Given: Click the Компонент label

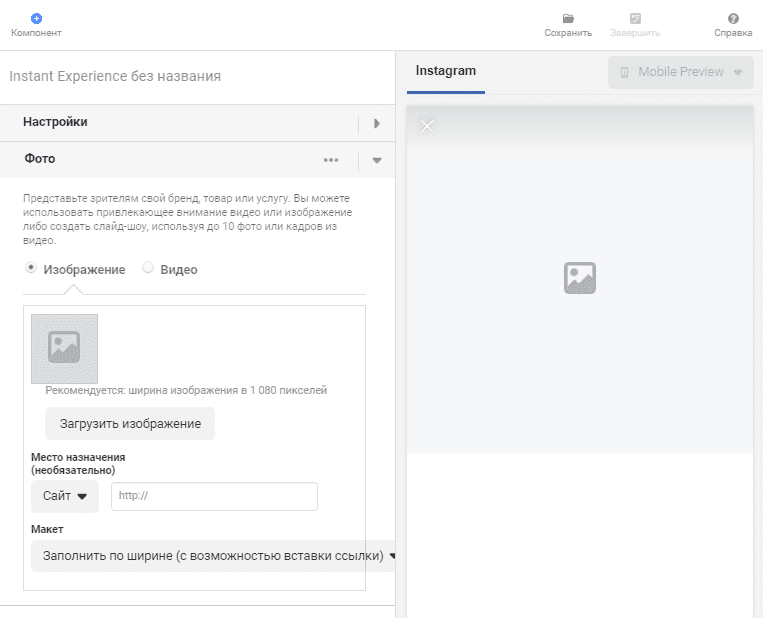Looking at the screenshot, I should (x=36, y=33).
